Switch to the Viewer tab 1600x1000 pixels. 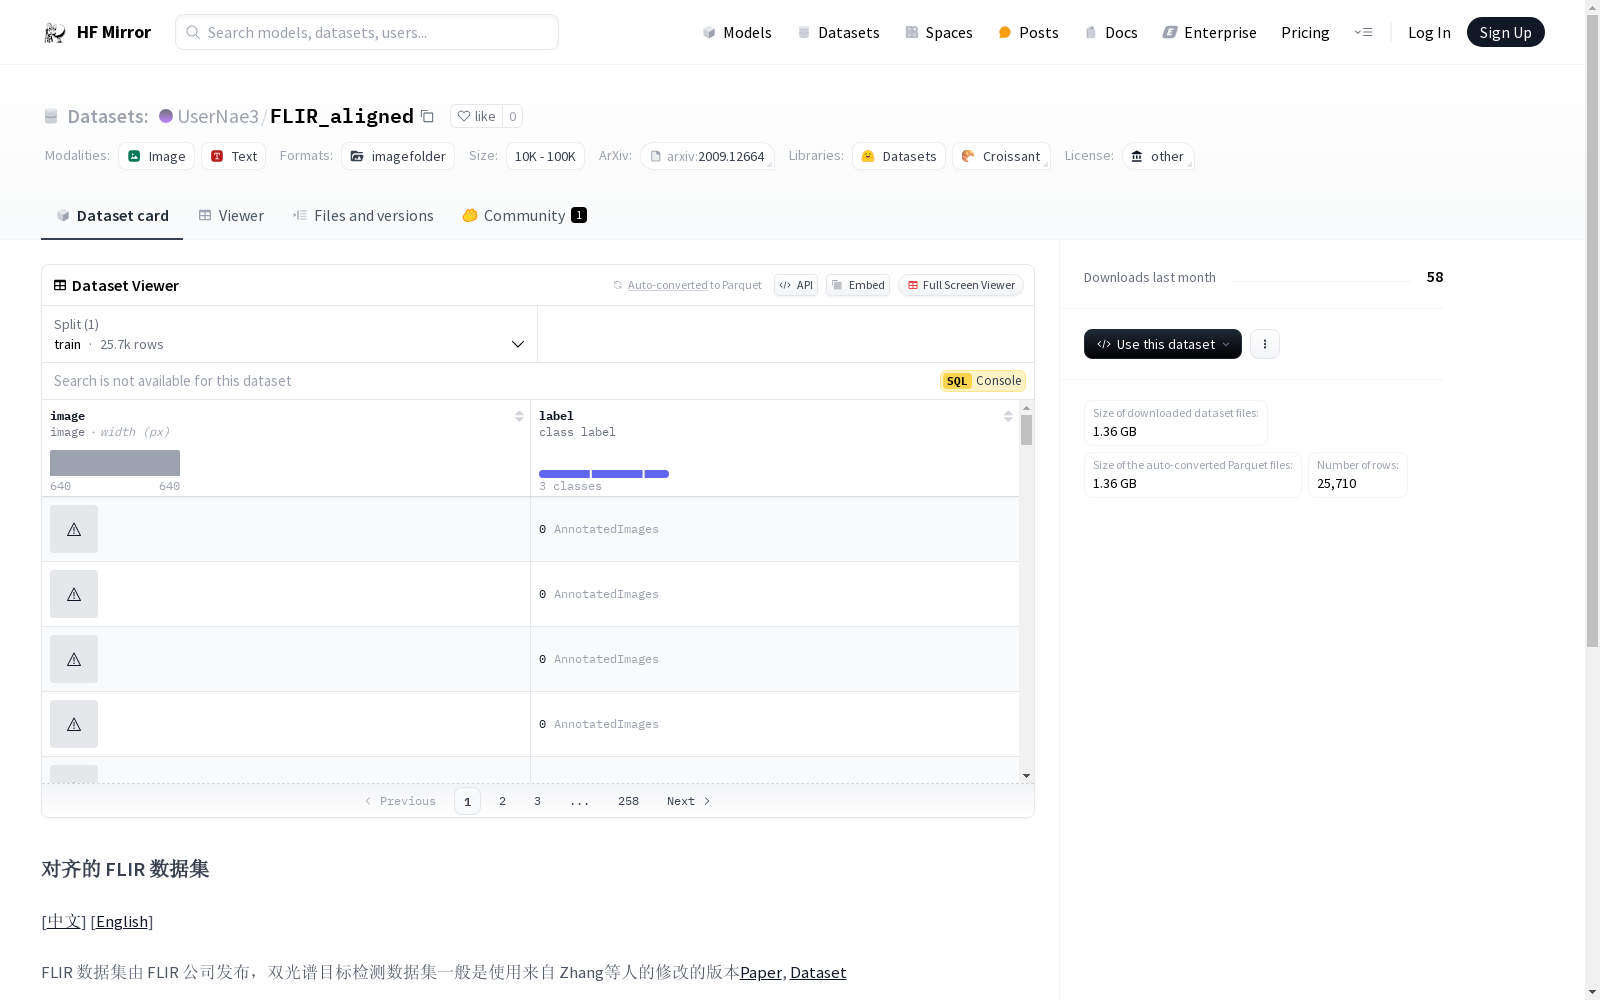[x=231, y=216]
